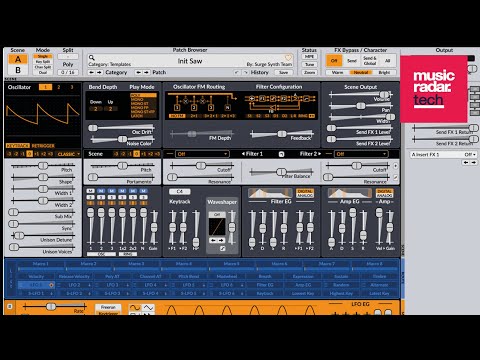The height and width of the screenshot is (360, 480).
Task: Click the Filter 1 Cutoff slider
Action: 201,166
